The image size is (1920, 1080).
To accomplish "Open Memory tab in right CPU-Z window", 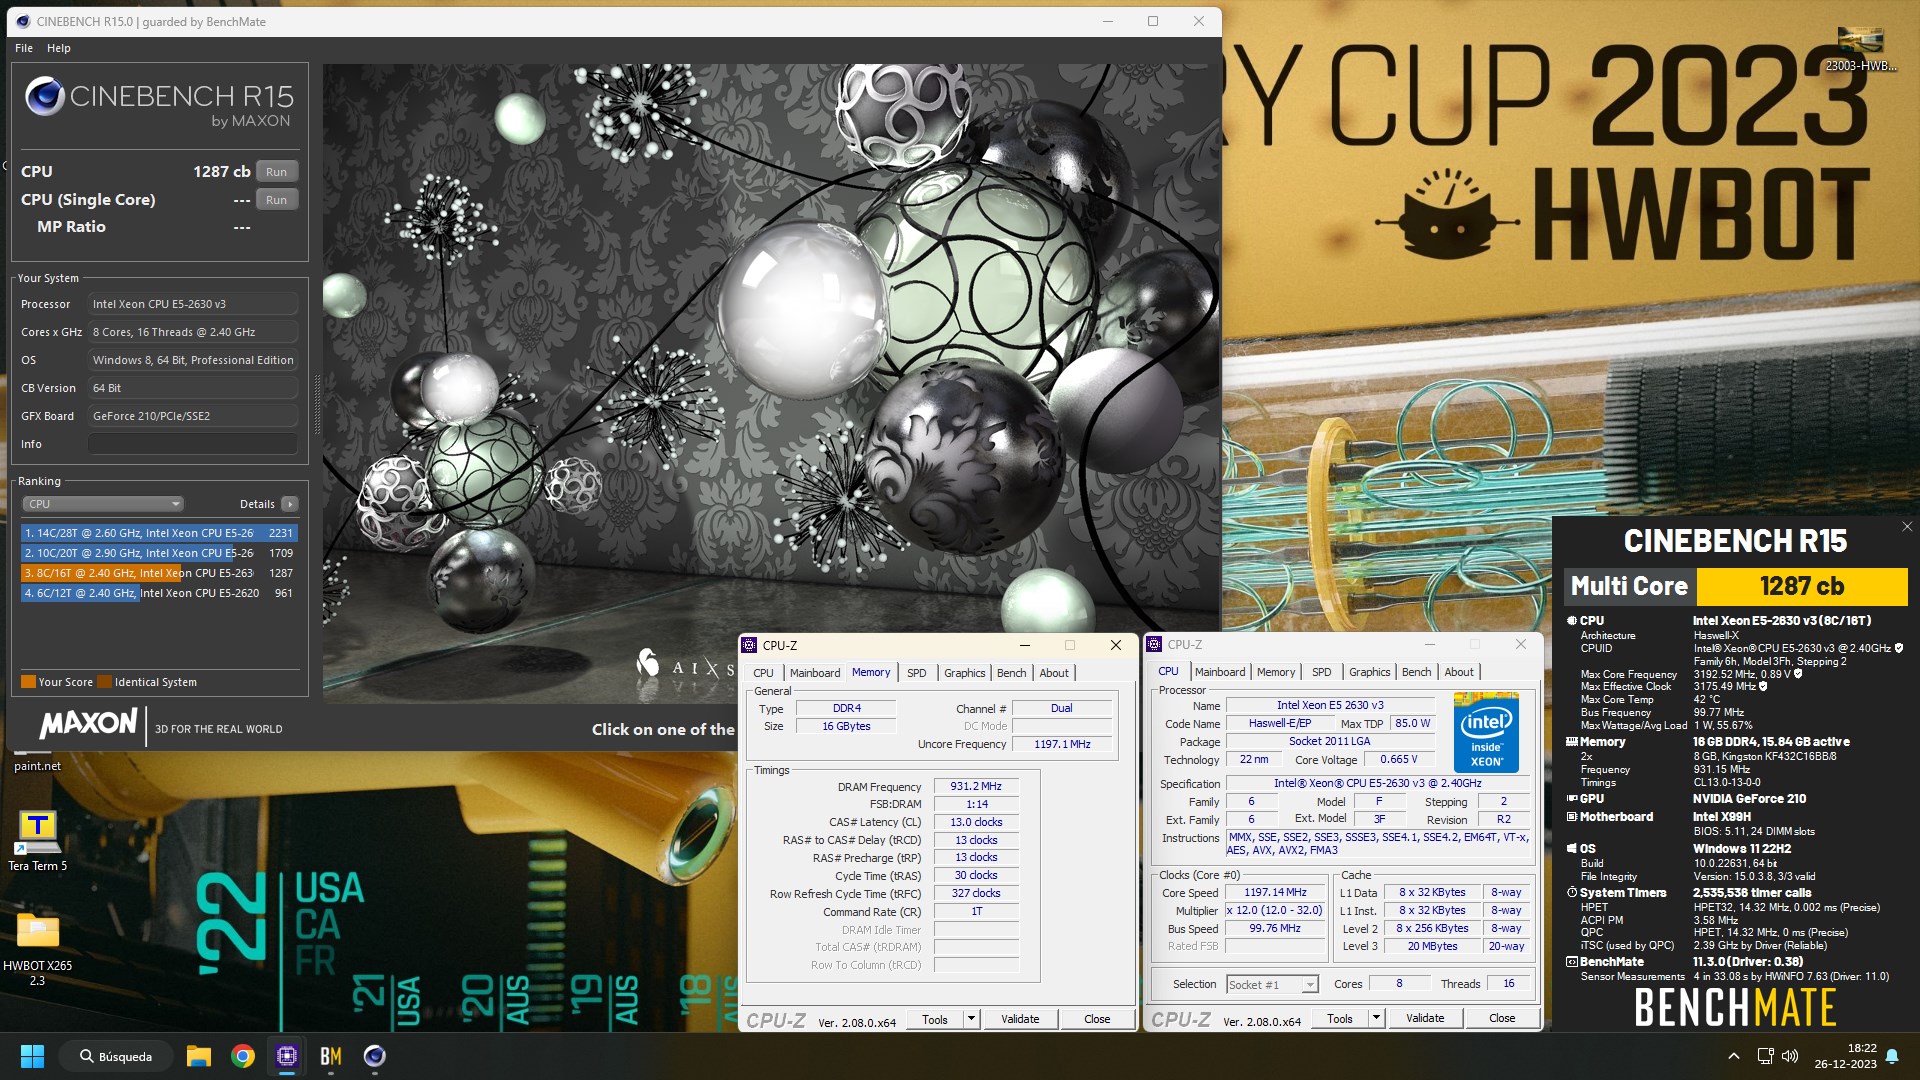I will [1275, 672].
